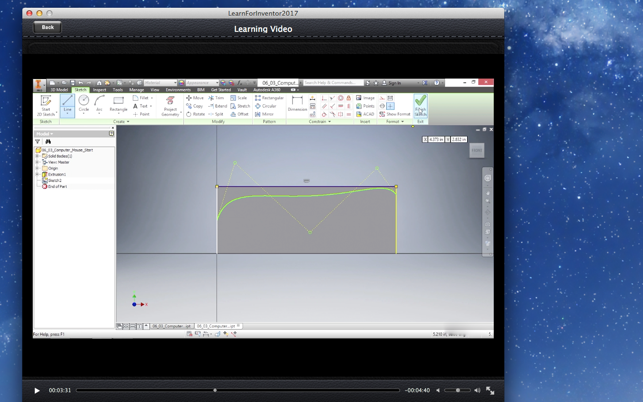Expand the Create panel dropdown
643x402 pixels.
121,122
